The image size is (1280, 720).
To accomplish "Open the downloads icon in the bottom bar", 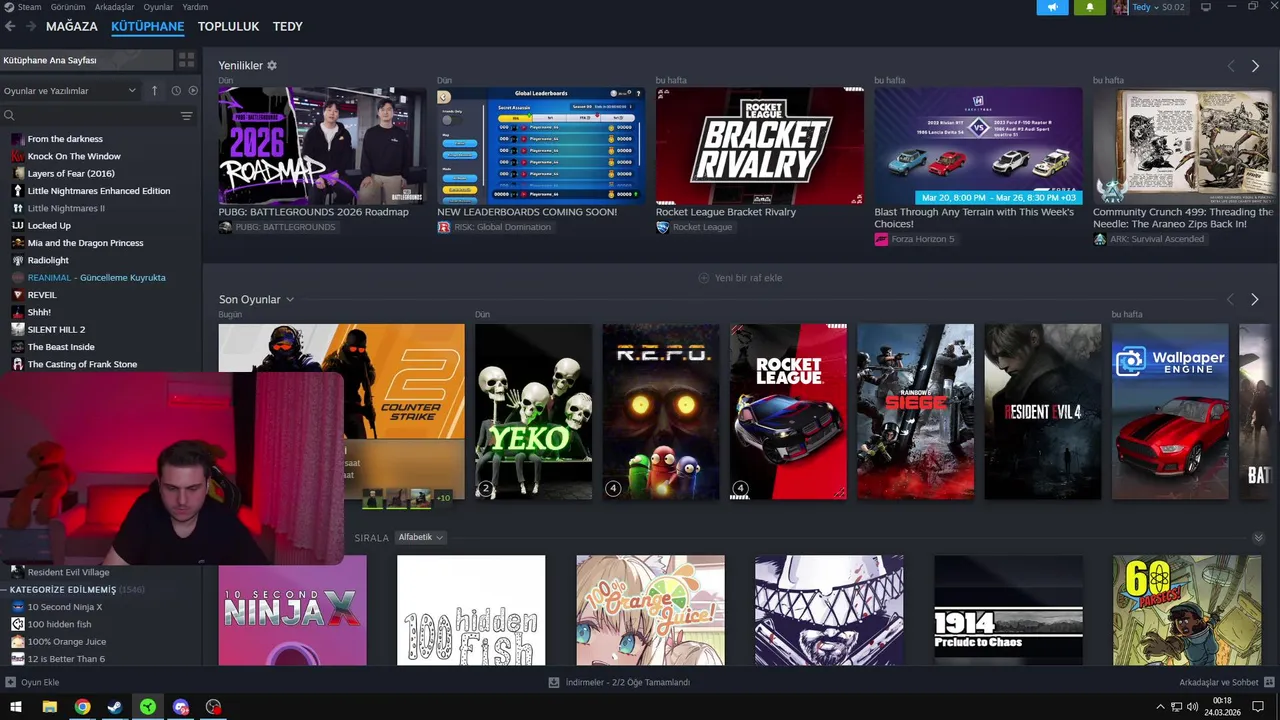I will tap(553, 682).
